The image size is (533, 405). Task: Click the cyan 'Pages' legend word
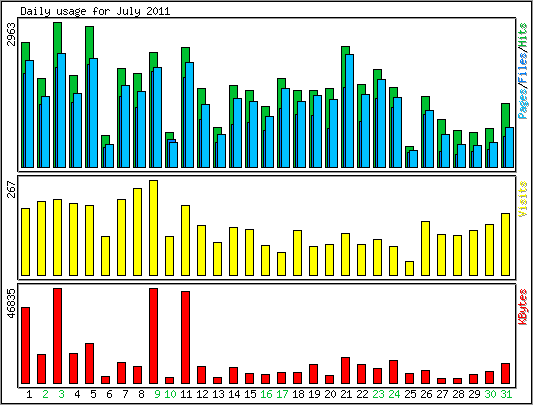522,104
